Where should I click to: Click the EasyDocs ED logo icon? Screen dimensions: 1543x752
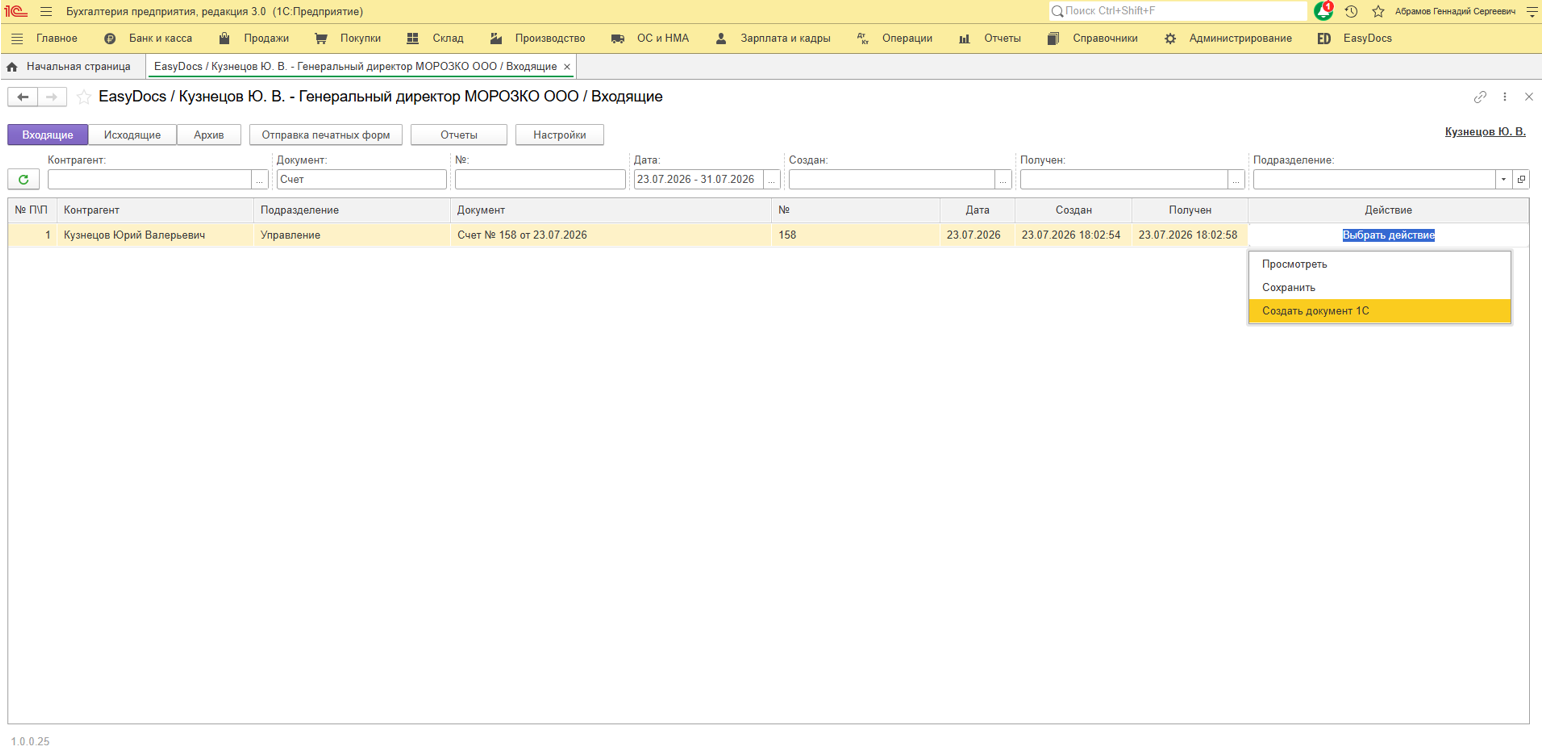[x=1324, y=38]
